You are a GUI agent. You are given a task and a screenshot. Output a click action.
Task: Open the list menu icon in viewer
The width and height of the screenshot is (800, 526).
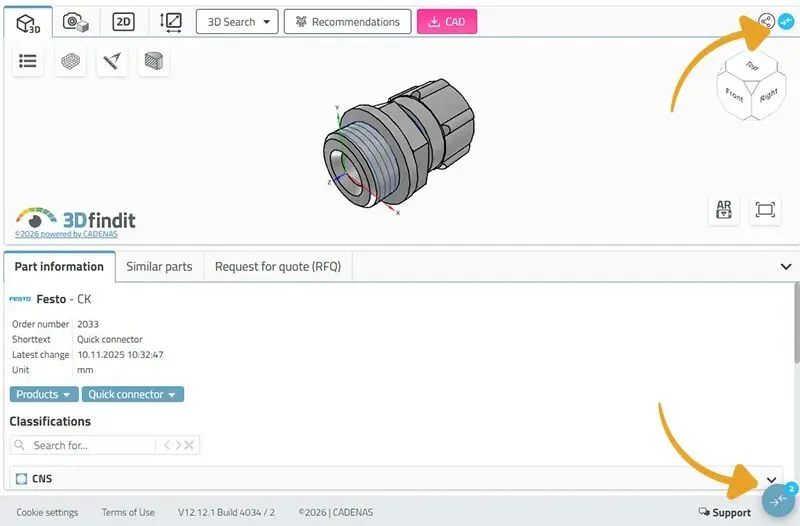tap(28, 61)
